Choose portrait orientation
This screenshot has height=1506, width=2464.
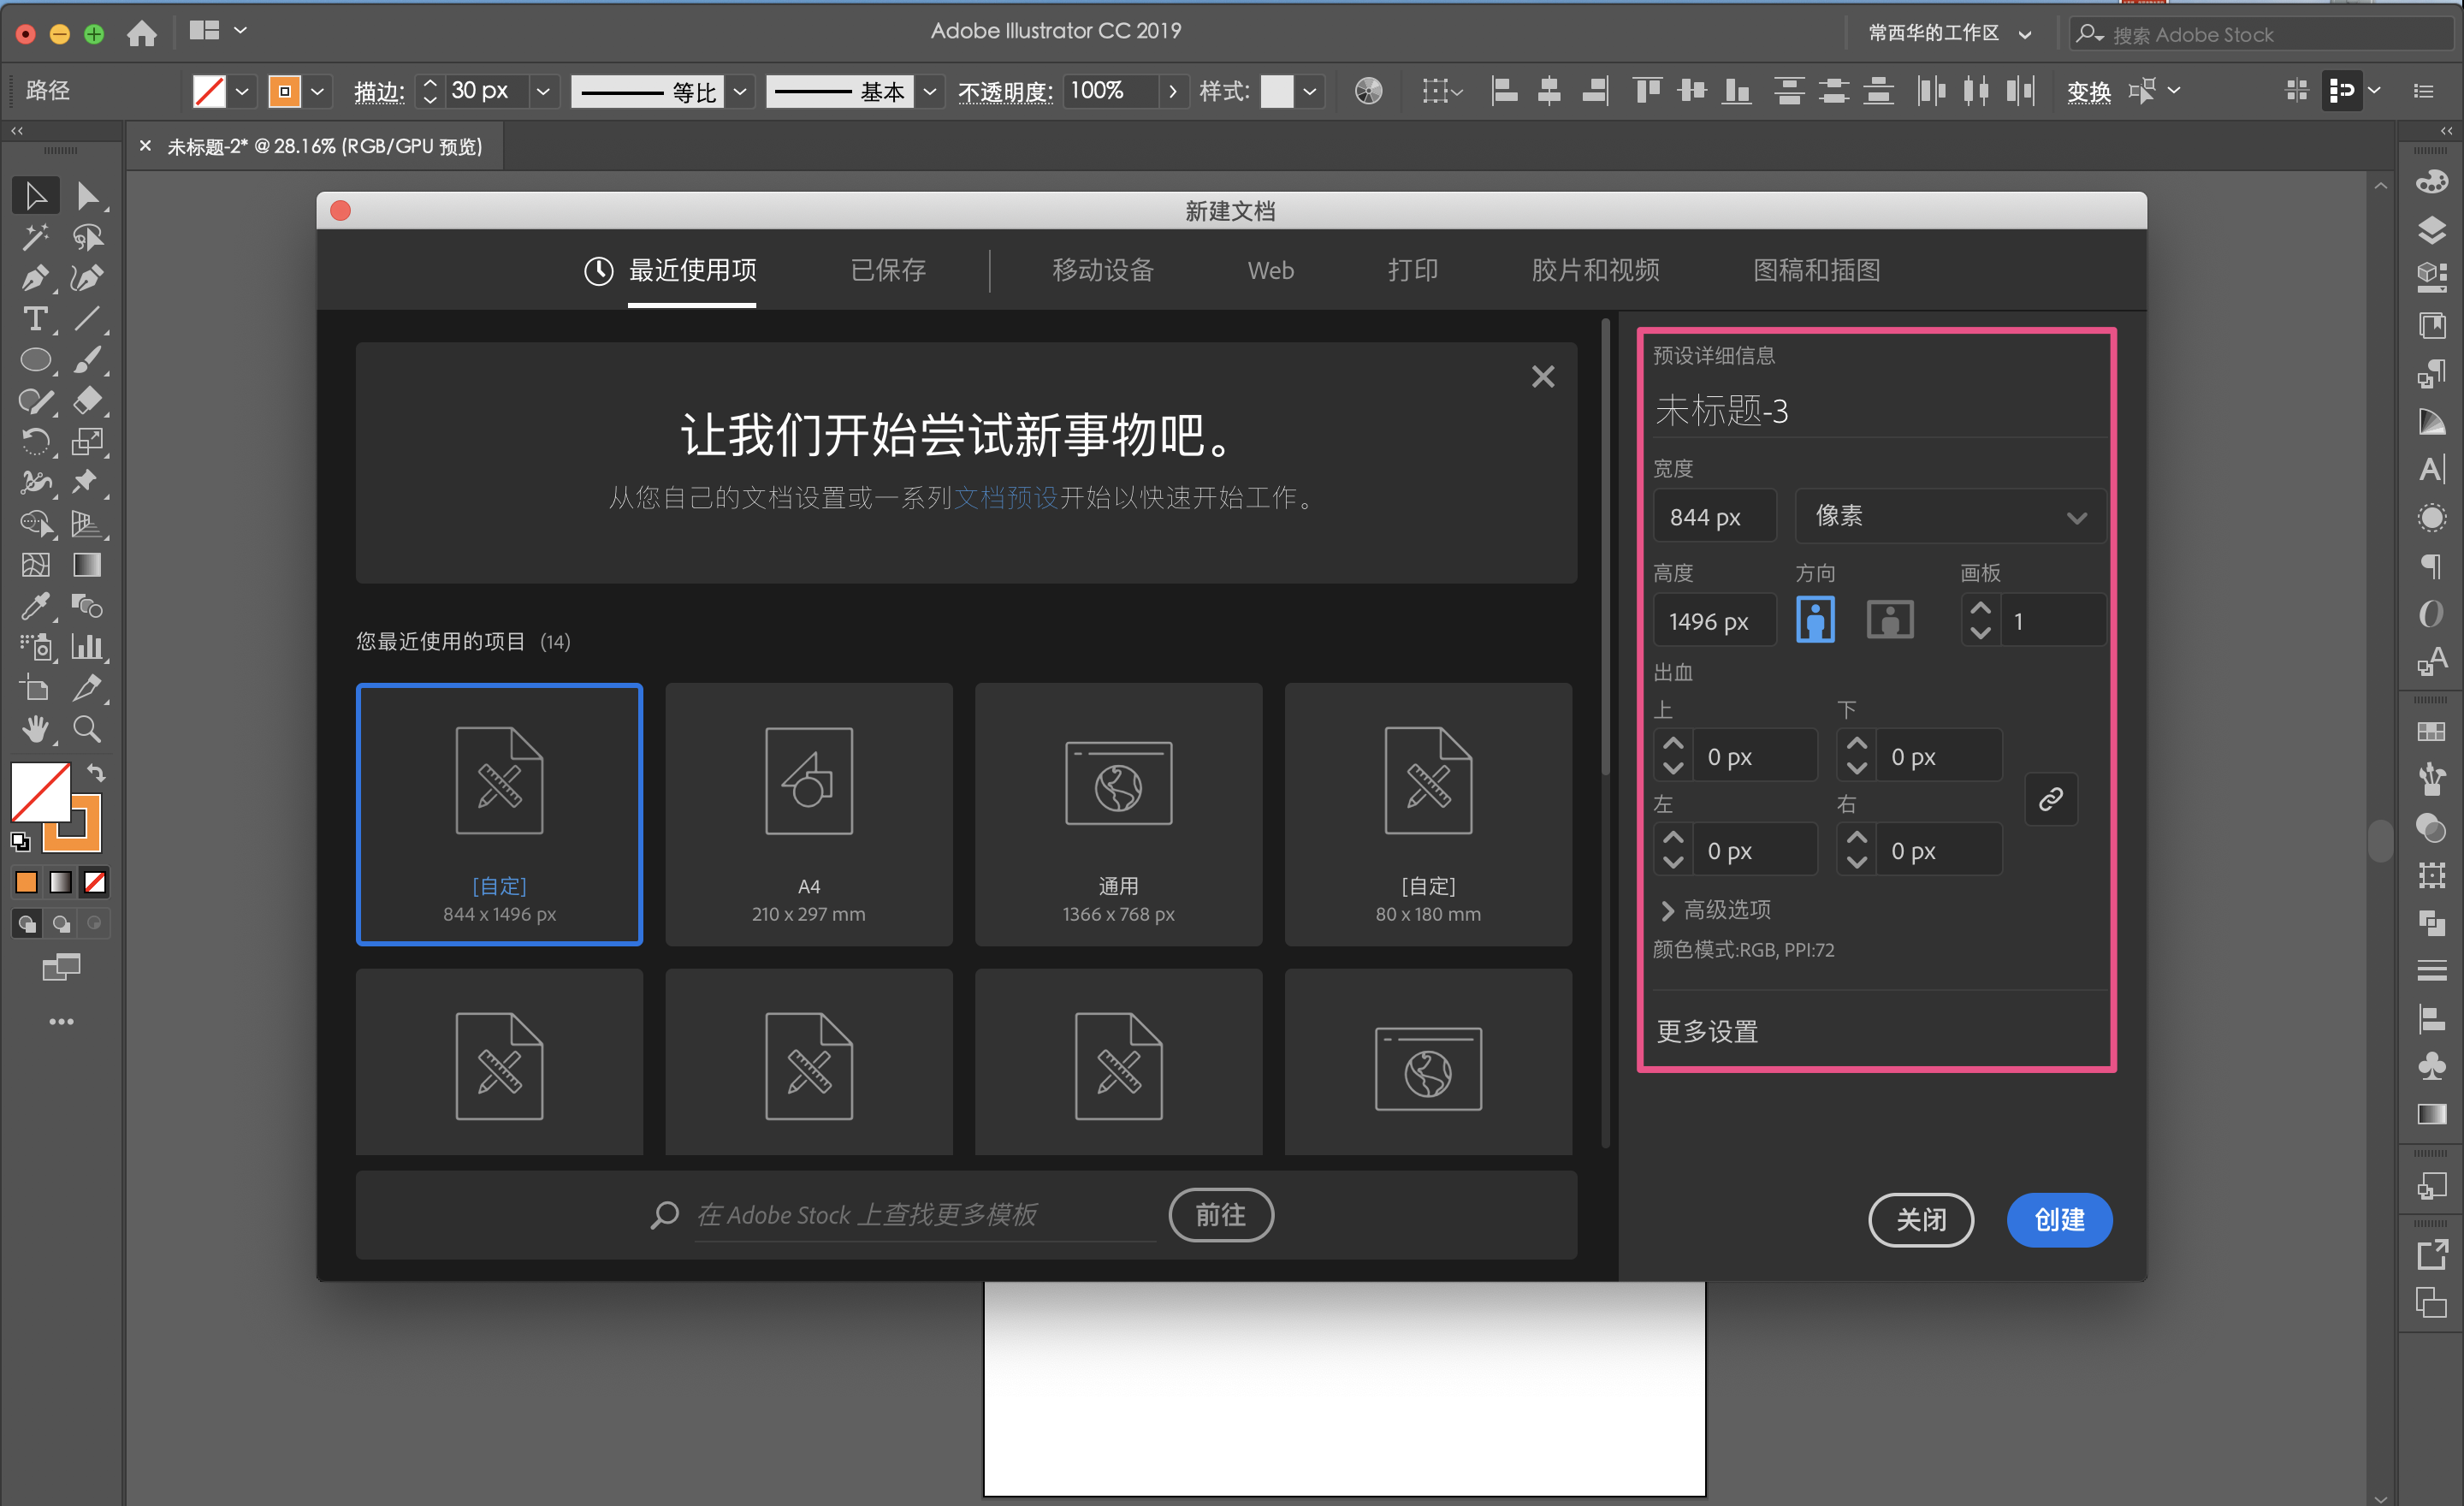[x=1815, y=620]
